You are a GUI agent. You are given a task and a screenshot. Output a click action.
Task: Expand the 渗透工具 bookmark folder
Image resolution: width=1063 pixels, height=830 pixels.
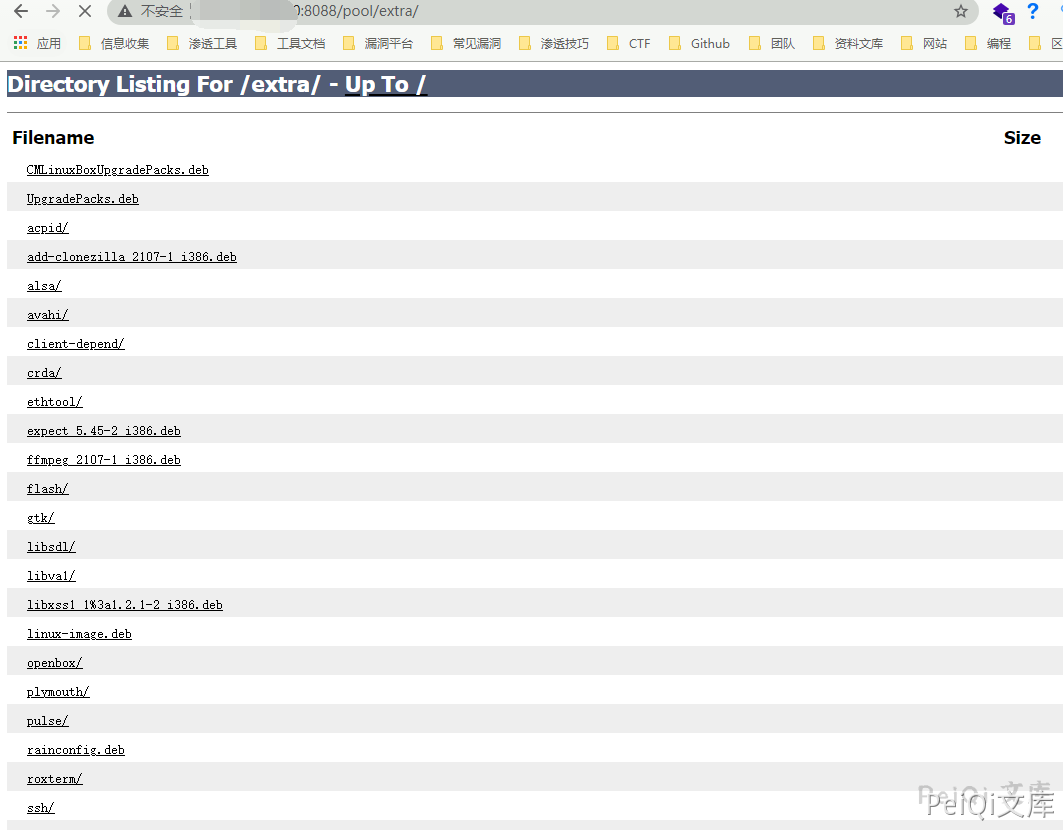coord(202,43)
